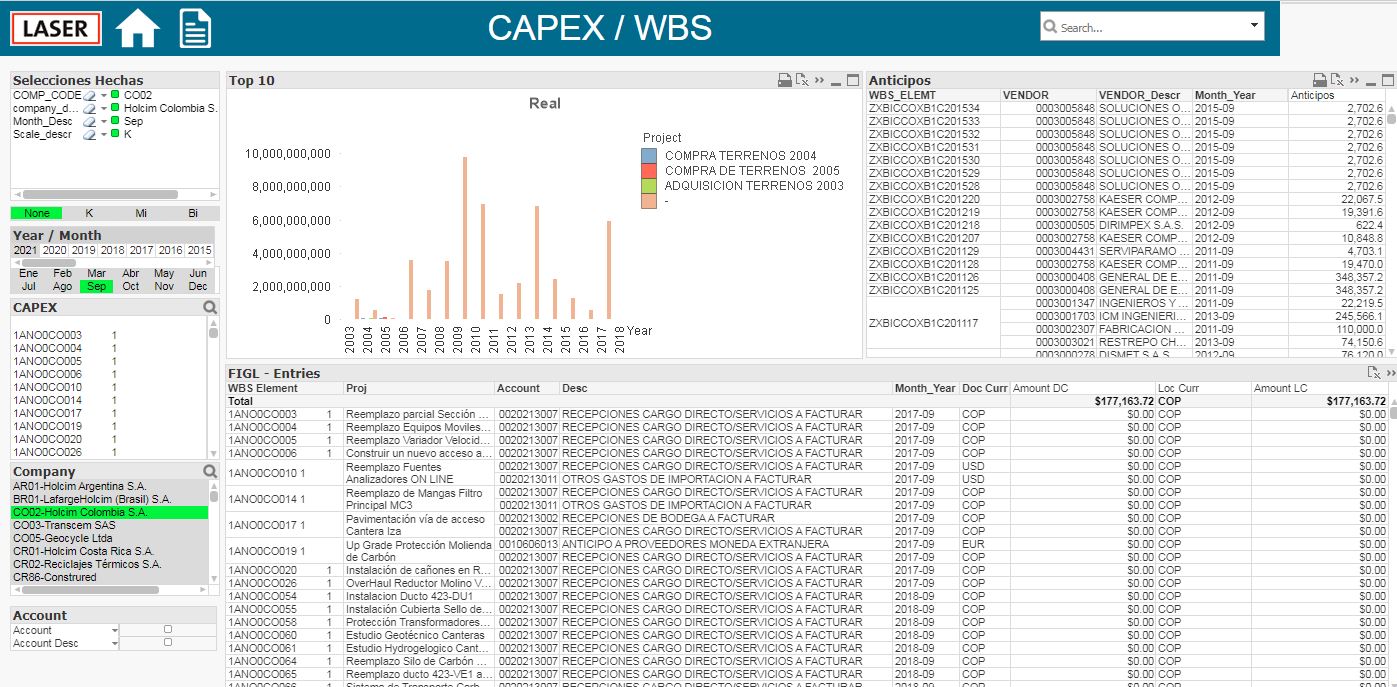This screenshot has height=687, width=1397.
Task: Tick the Account Desc checkbox
Action: [x=168, y=643]
